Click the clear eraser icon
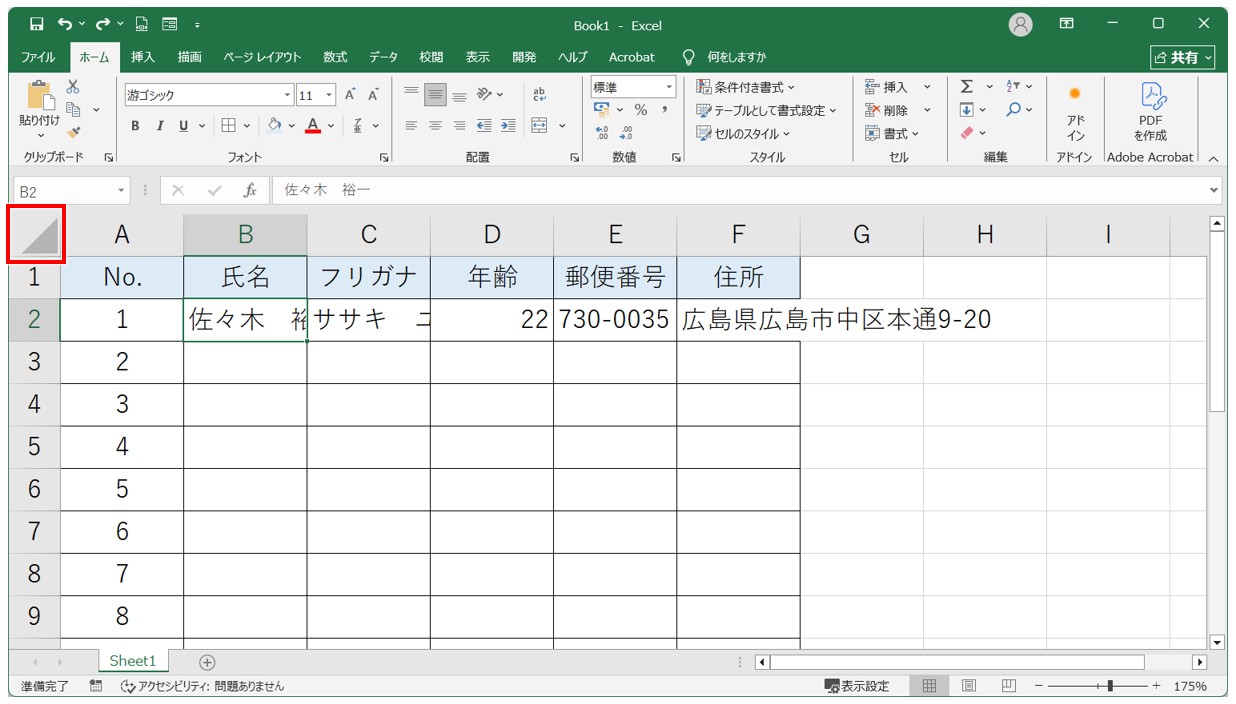This screenshot has height=704, width=1236. tap(967, 133)
